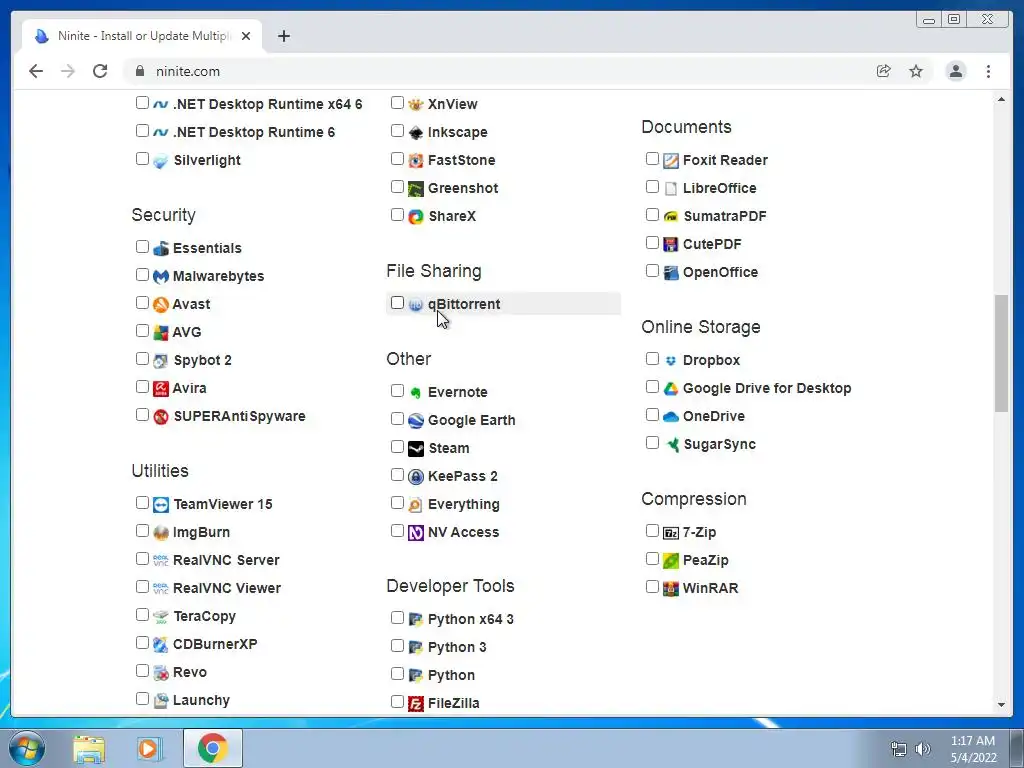Click the page vertical scrollbar thumb

[x=1001, y=353]
